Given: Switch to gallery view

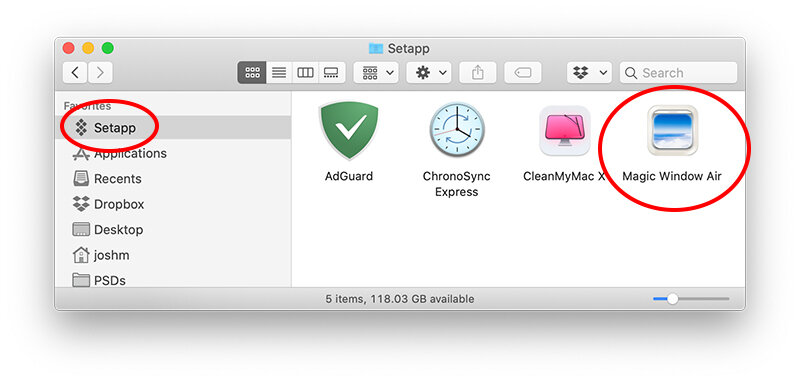Looking at the screenshot, I should [332, 72].
